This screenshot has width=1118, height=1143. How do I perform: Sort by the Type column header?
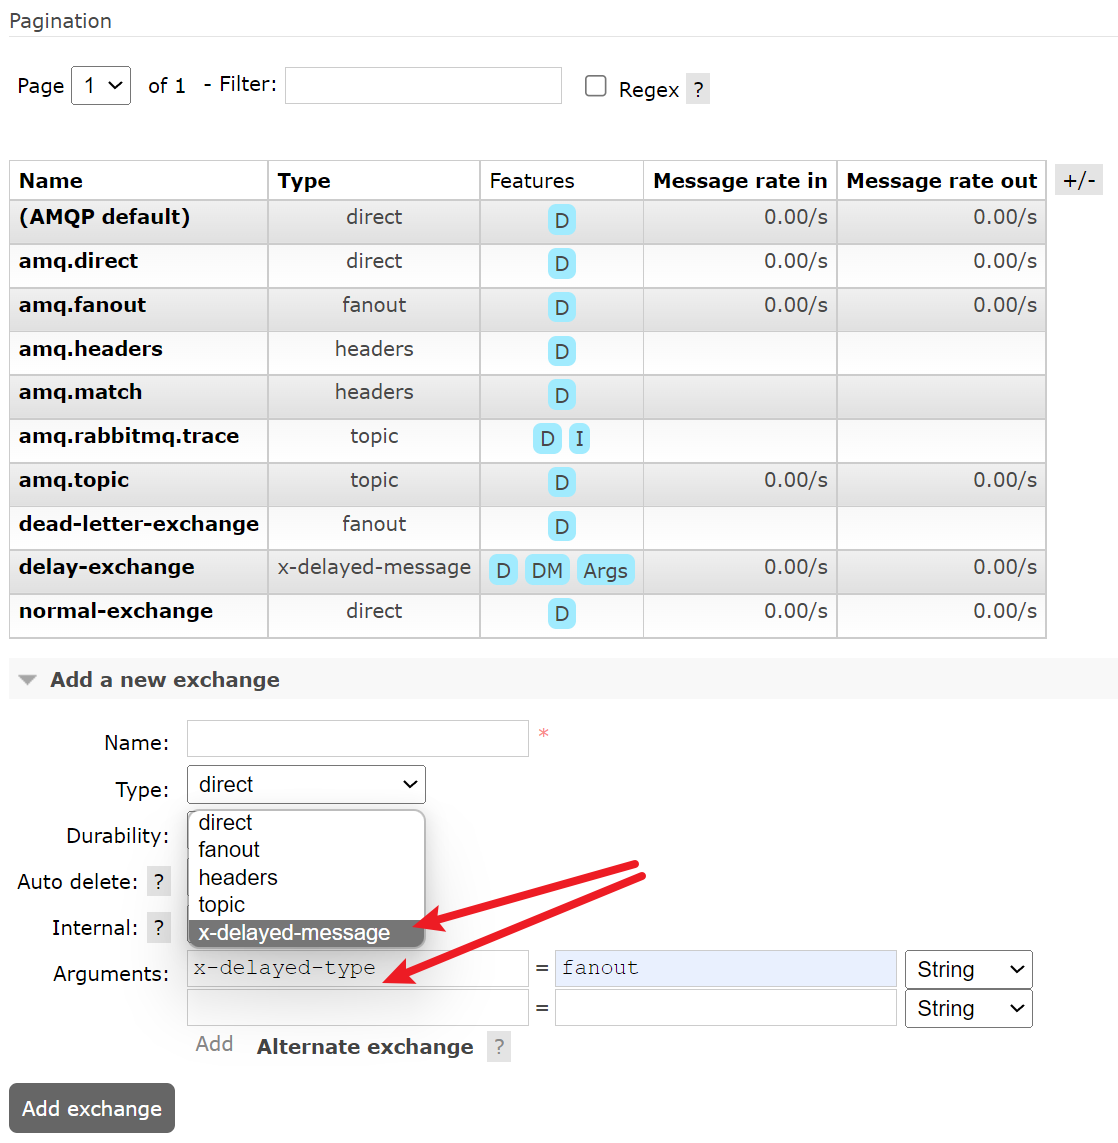[304, 181]
